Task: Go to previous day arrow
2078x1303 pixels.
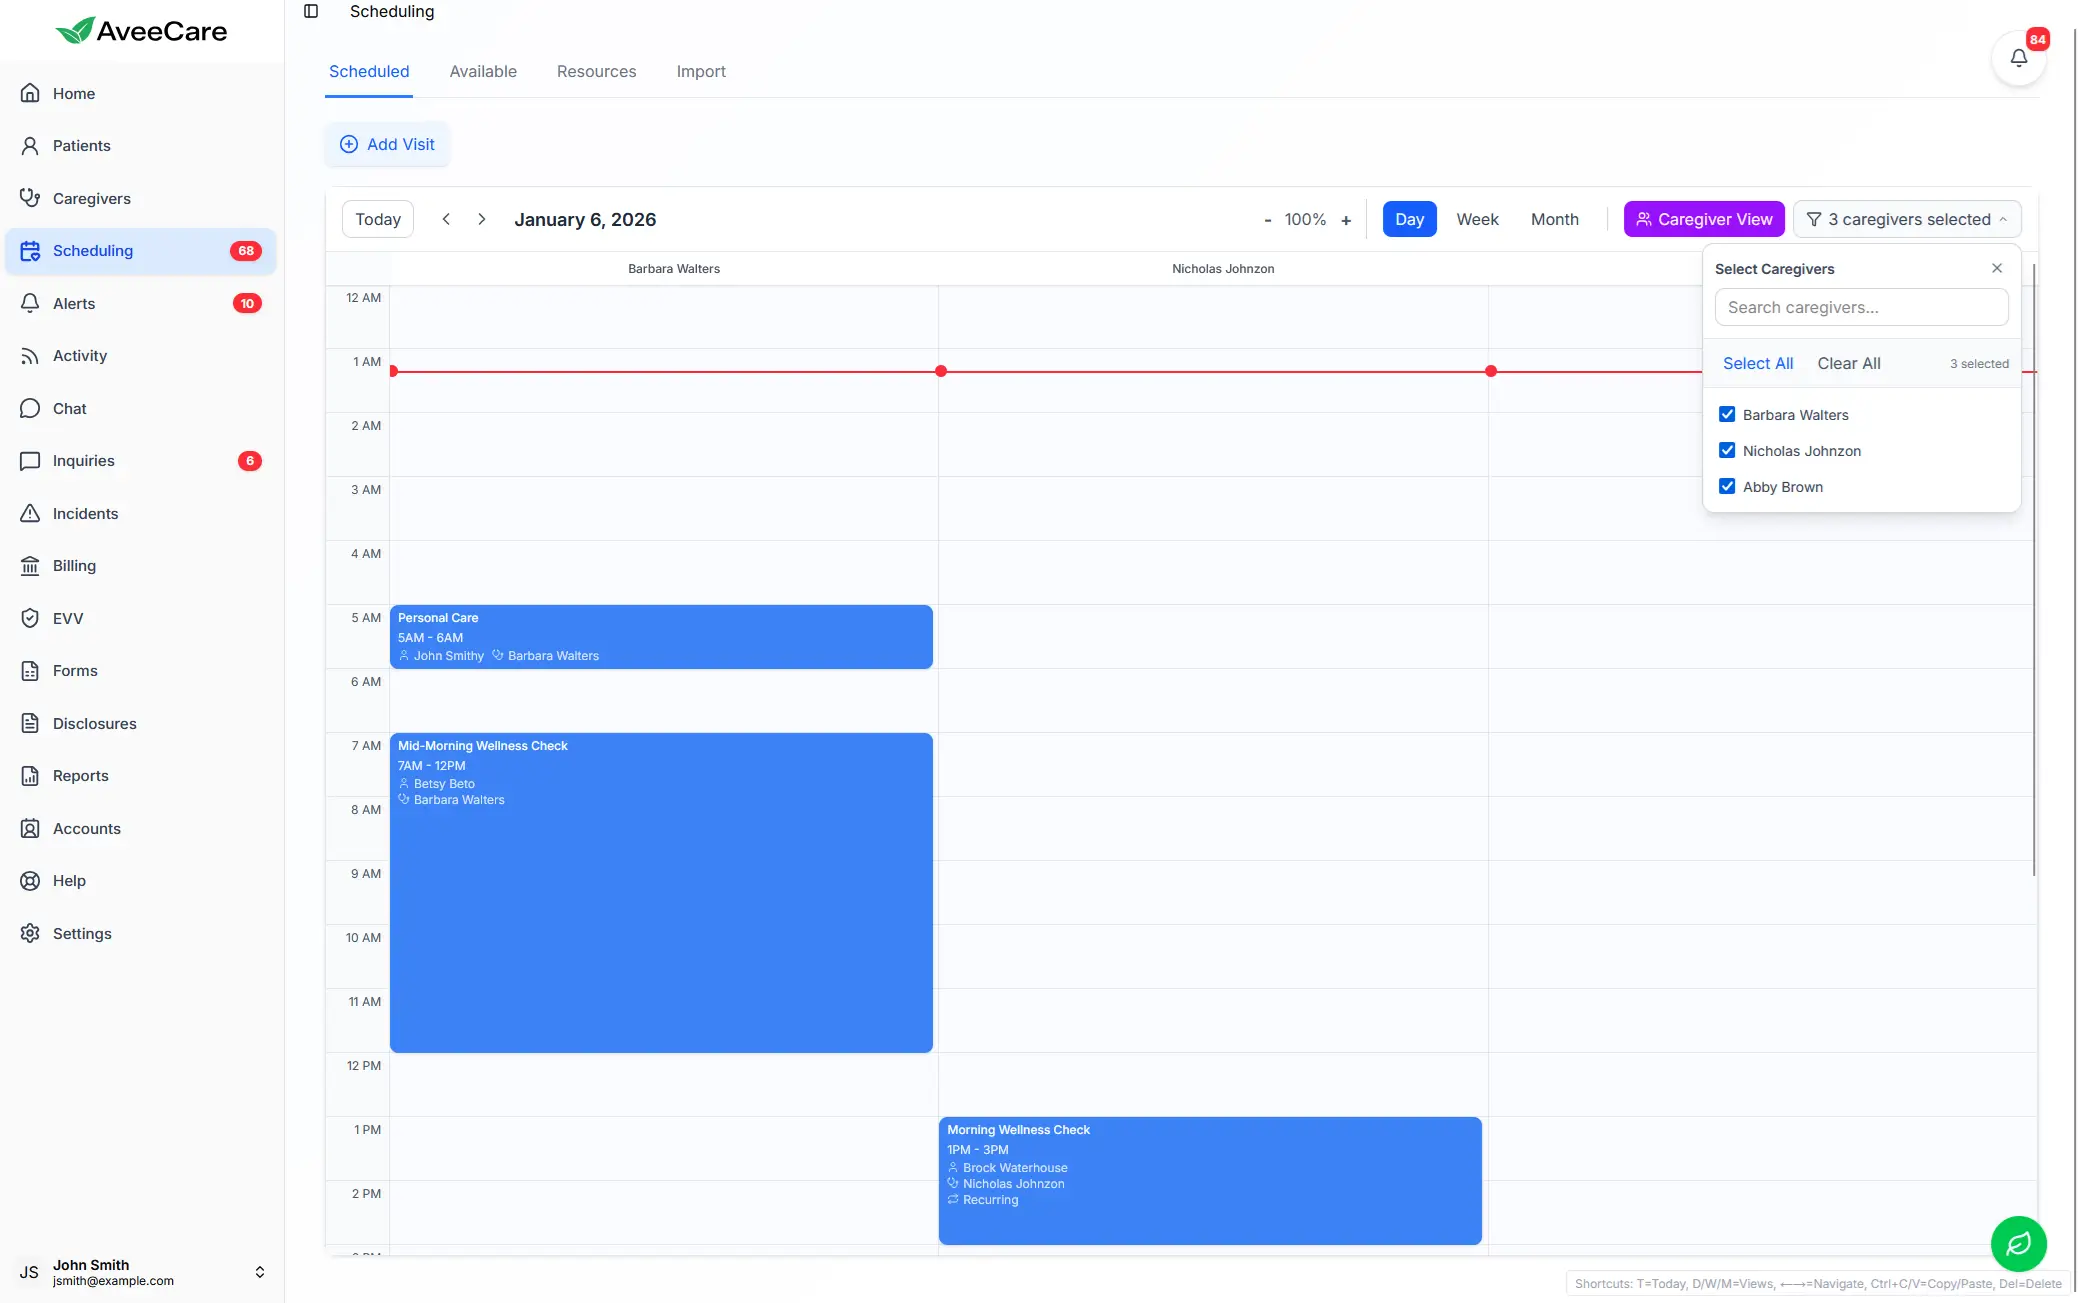Action: coord(446,219)
